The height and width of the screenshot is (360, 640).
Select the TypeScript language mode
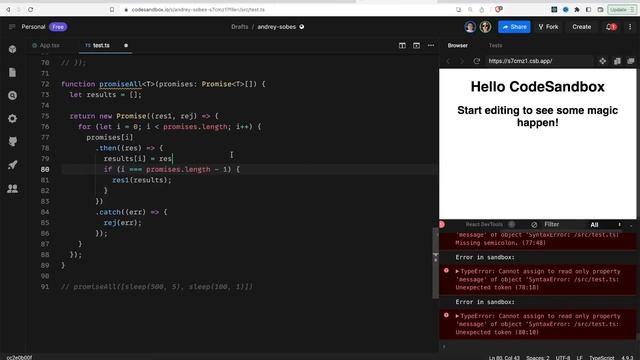click(x=602, y=358)
